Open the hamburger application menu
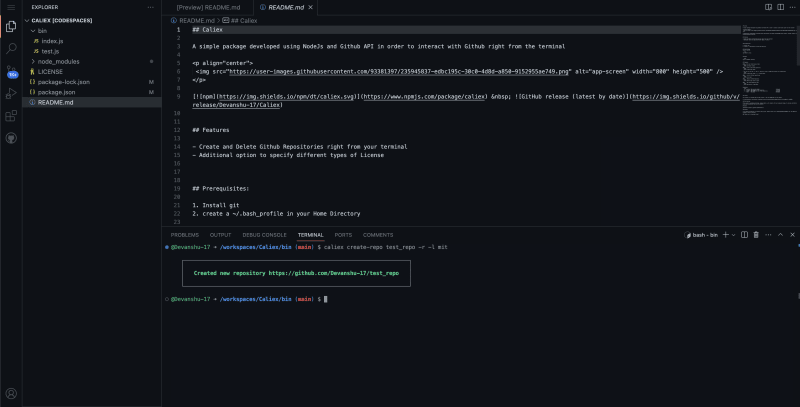800x407 pixels. [11, 8]
